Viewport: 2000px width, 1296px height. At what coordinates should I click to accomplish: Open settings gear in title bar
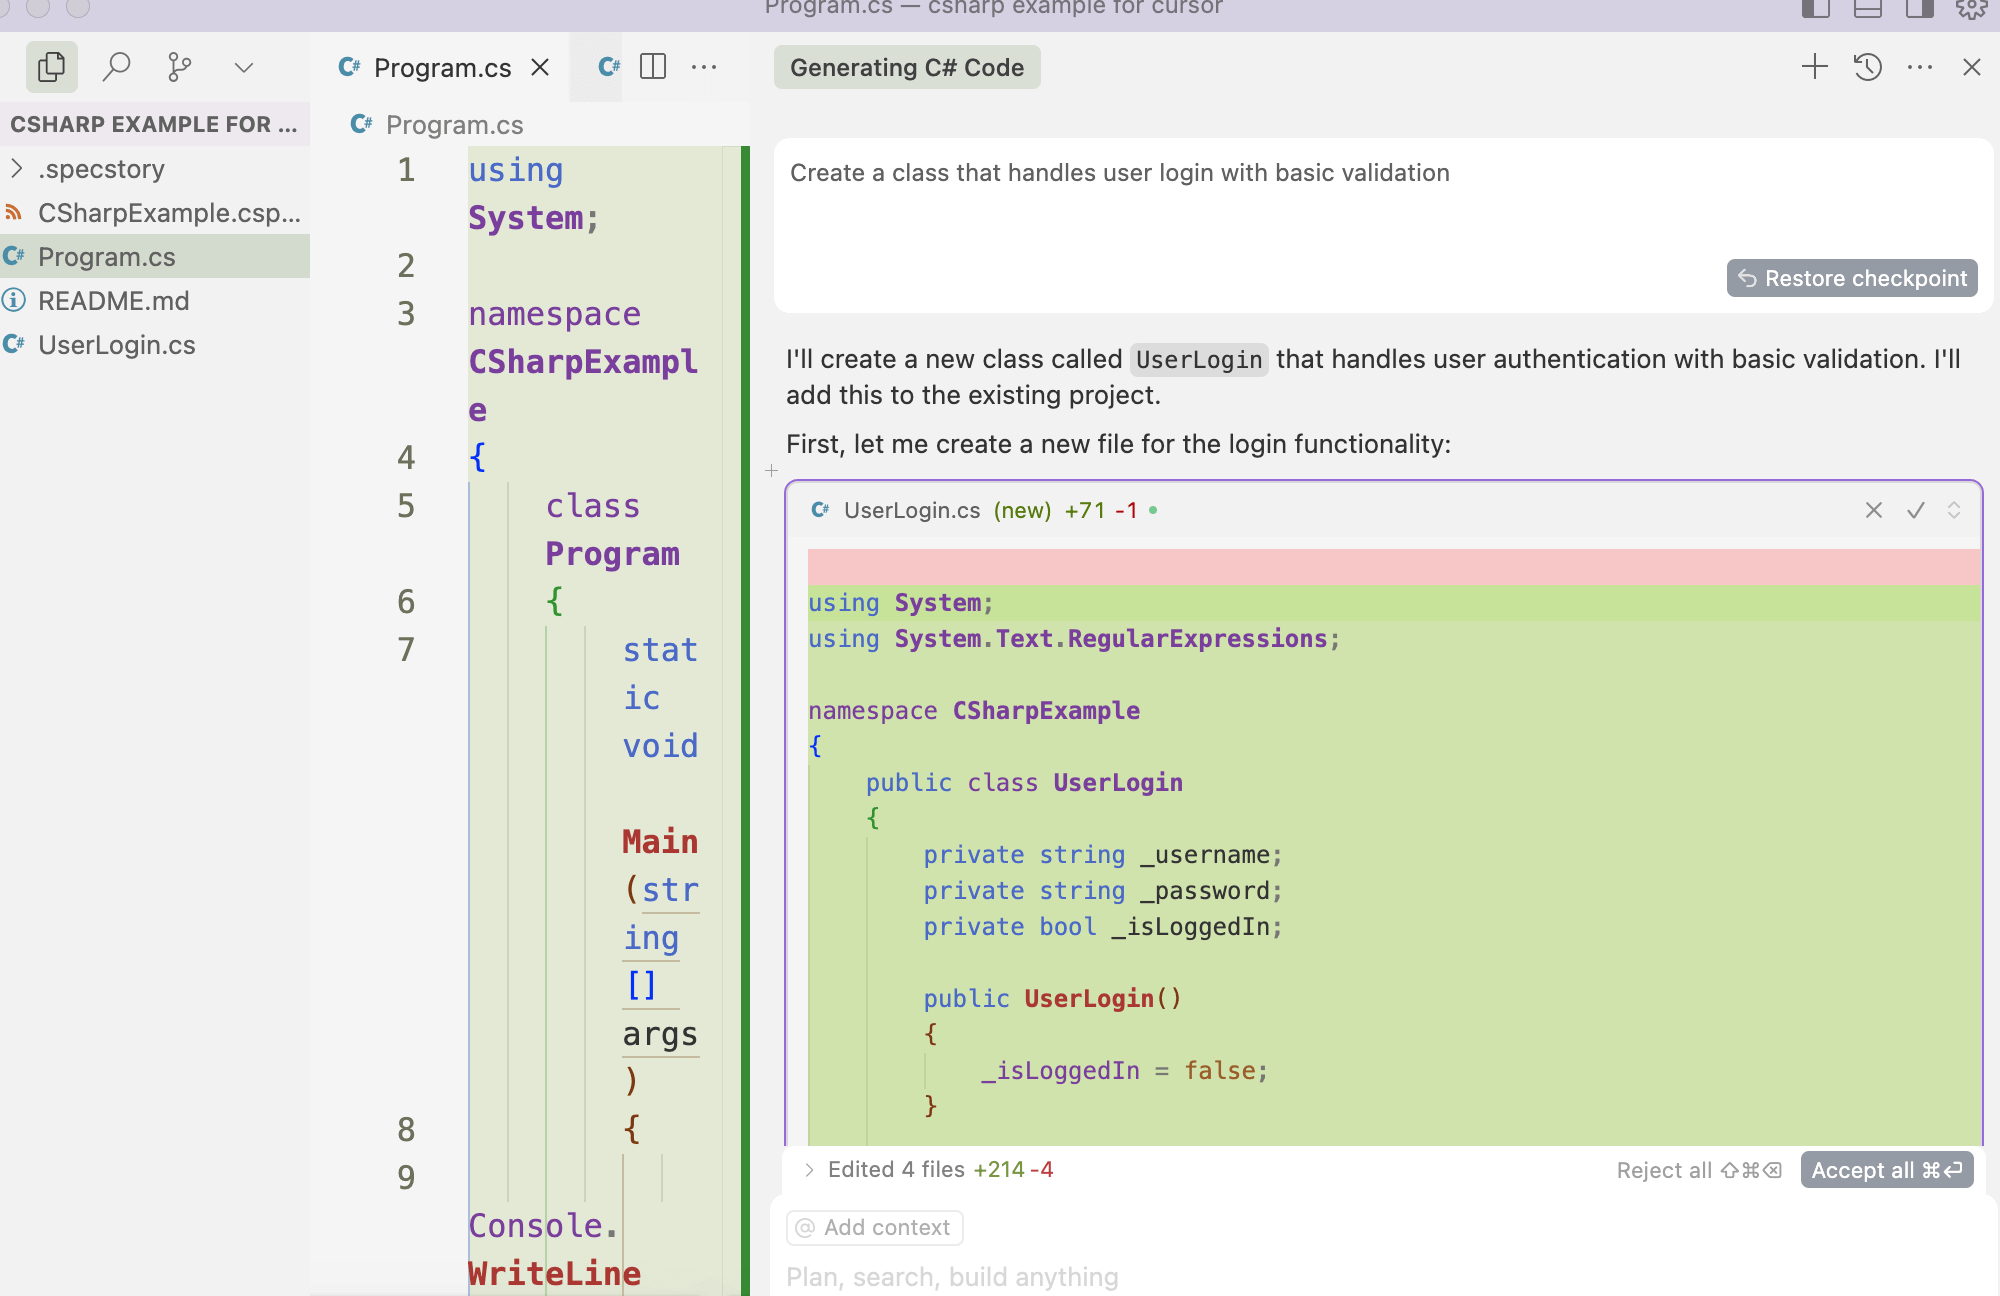pos(1971,8)
